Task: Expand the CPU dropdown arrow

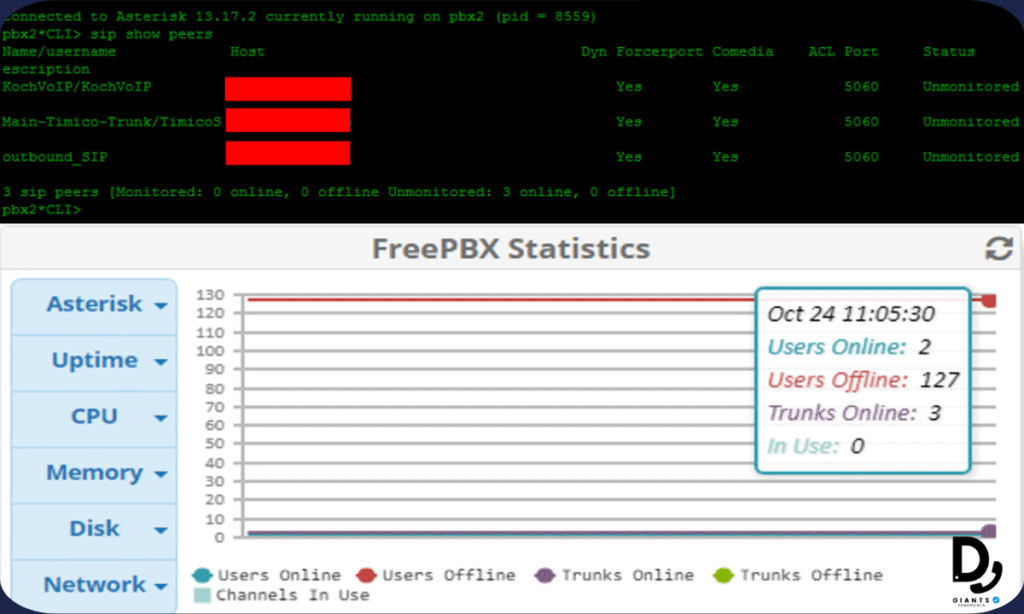Action: point(161,418)
